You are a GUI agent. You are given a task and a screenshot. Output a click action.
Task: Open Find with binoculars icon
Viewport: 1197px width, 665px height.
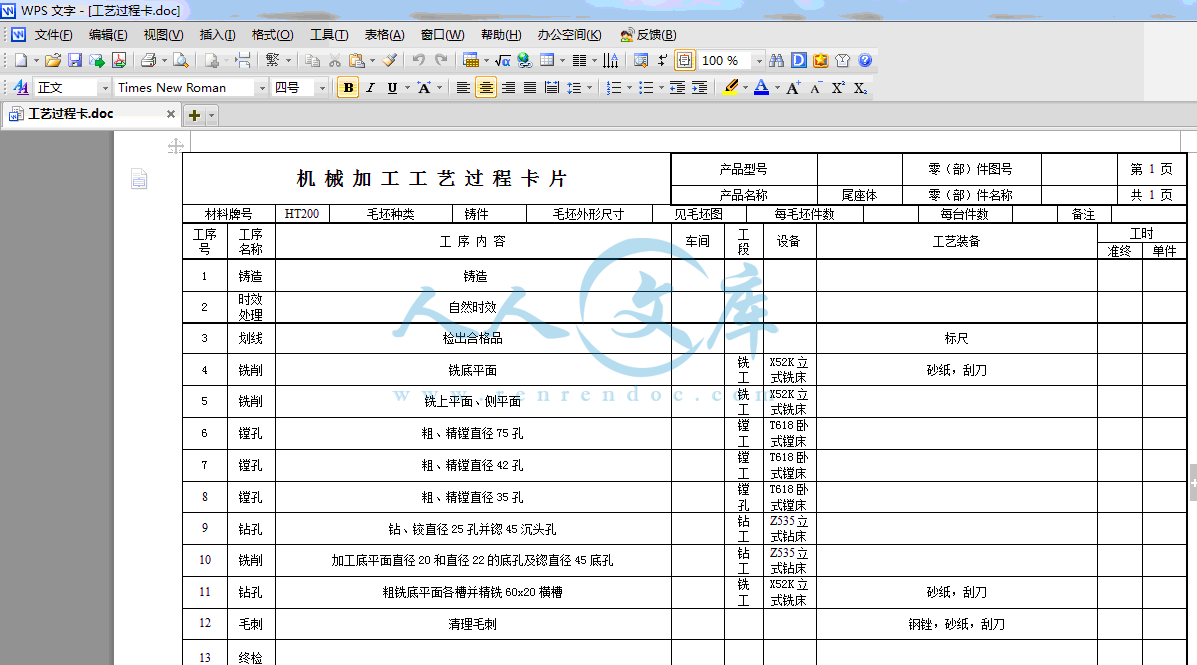point(776,60)
